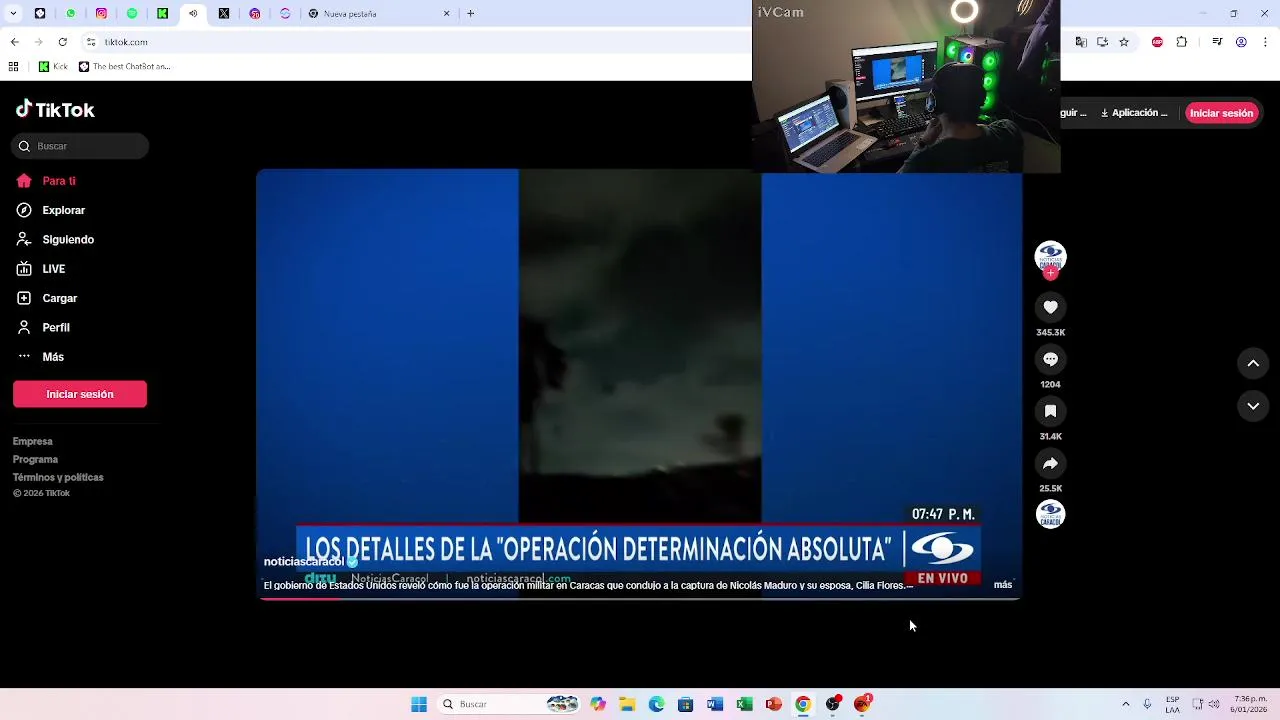Screen dimensions: 1280x720
Task: Open the ABP Adblock extension
Action: coord(1158,42)
